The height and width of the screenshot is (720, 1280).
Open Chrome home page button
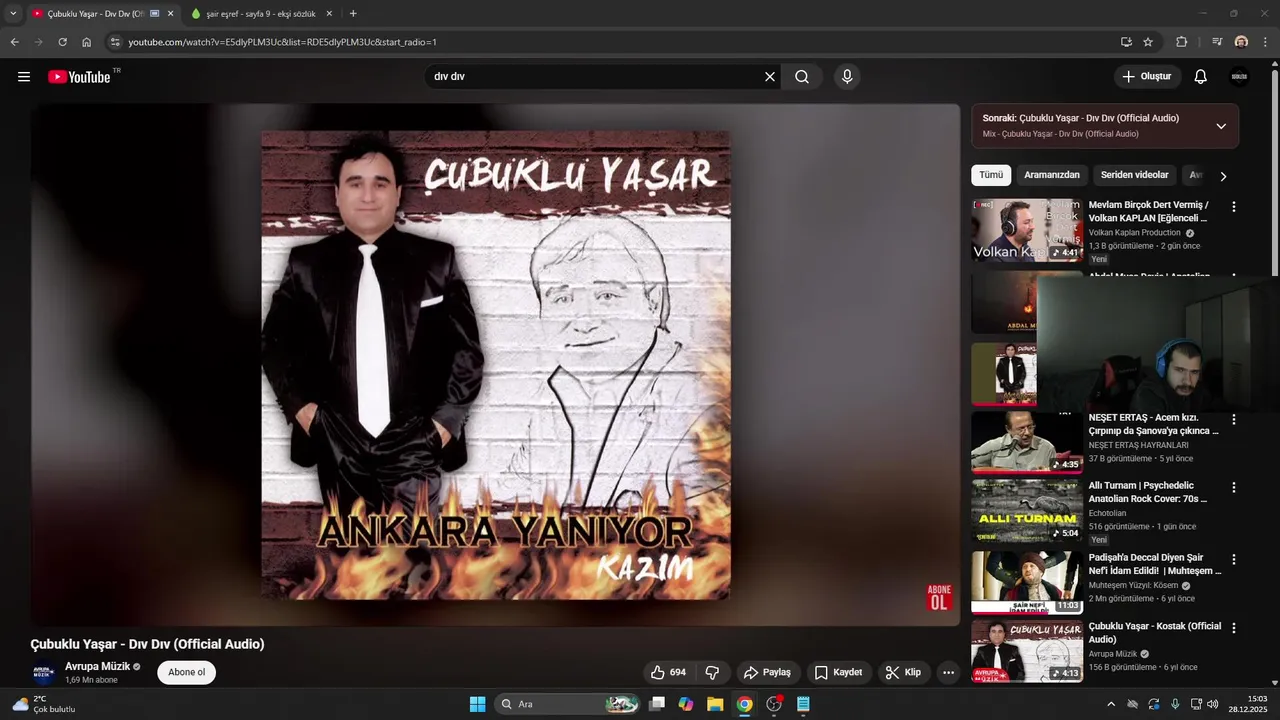click(87, 42)
